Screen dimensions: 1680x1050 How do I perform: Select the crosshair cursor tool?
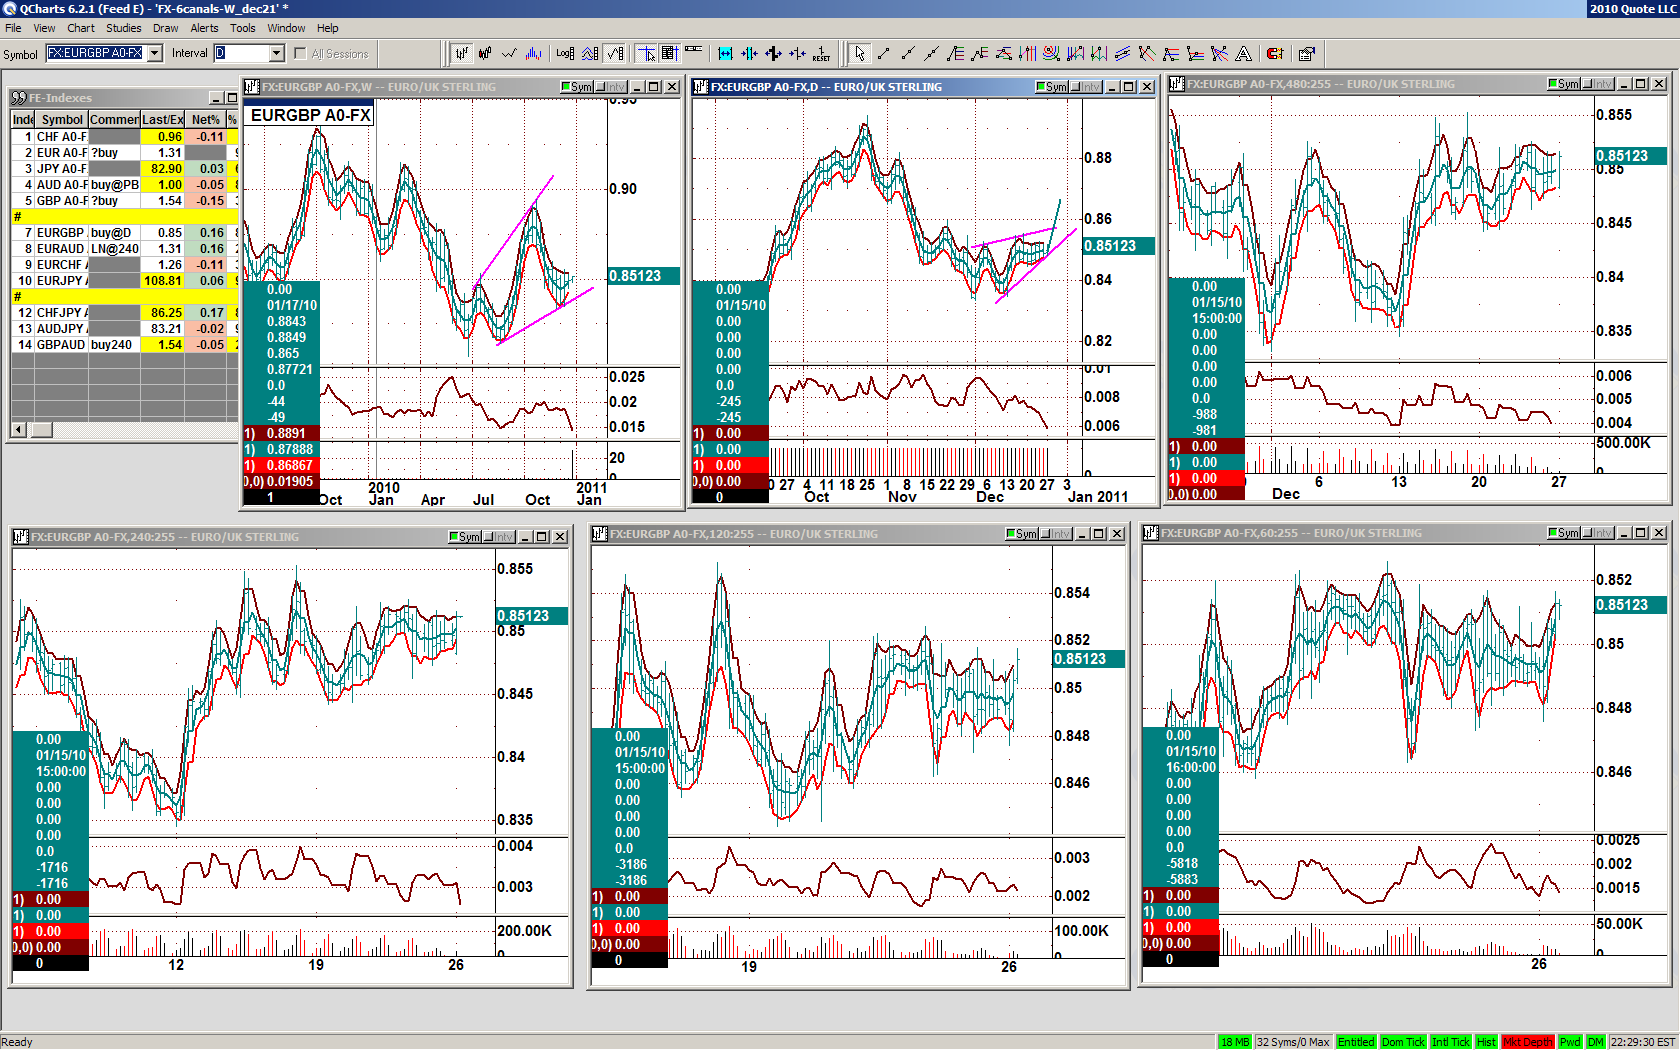pos(646,54)
